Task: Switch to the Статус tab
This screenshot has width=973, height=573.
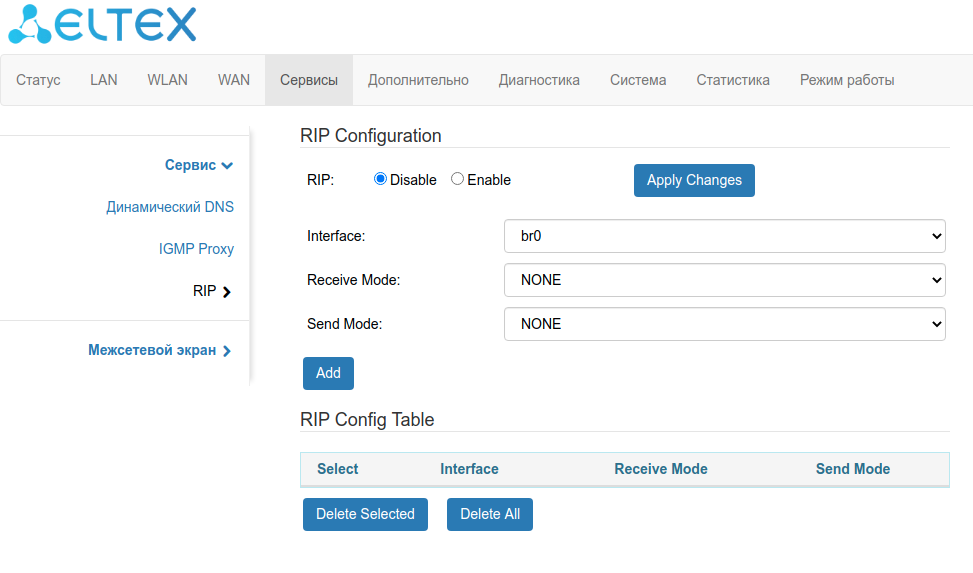Action: 39,80
